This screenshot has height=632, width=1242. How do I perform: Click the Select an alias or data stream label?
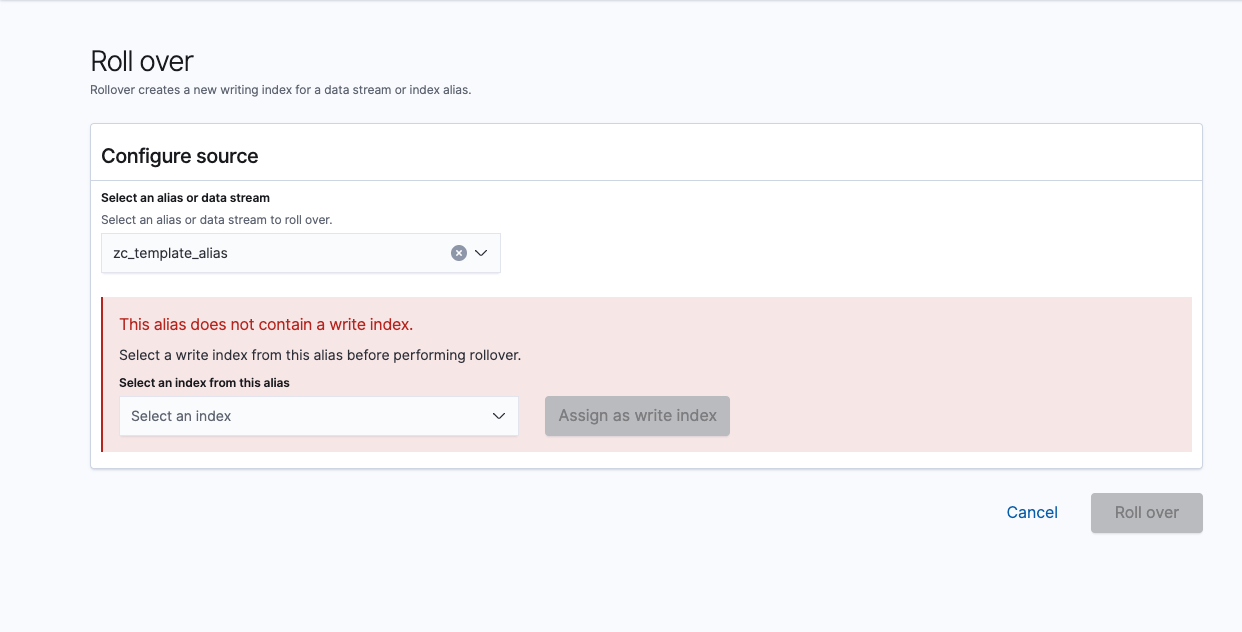coord(185,198)
